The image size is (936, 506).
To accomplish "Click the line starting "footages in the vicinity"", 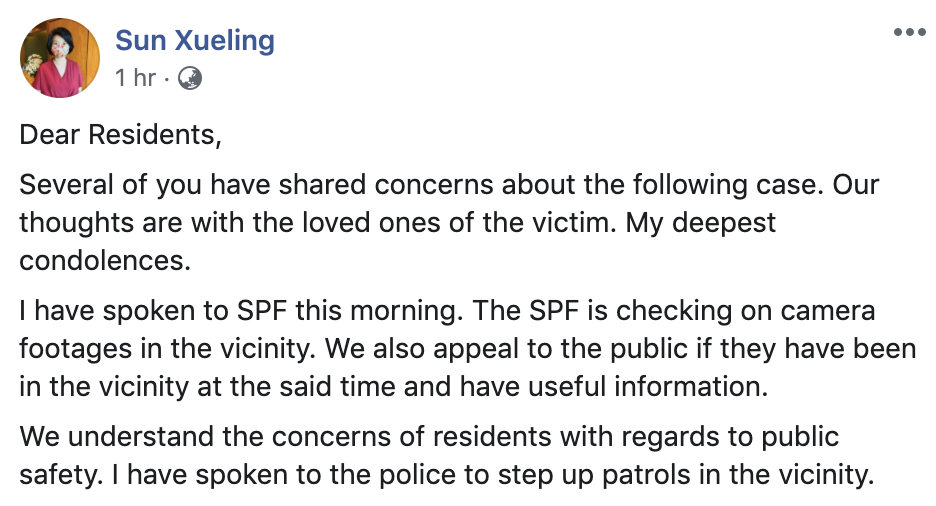I will (468, 349).
